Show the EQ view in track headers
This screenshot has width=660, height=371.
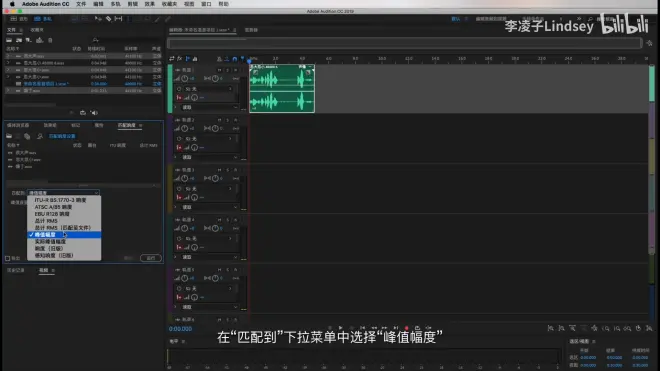[x=195, y=59]
